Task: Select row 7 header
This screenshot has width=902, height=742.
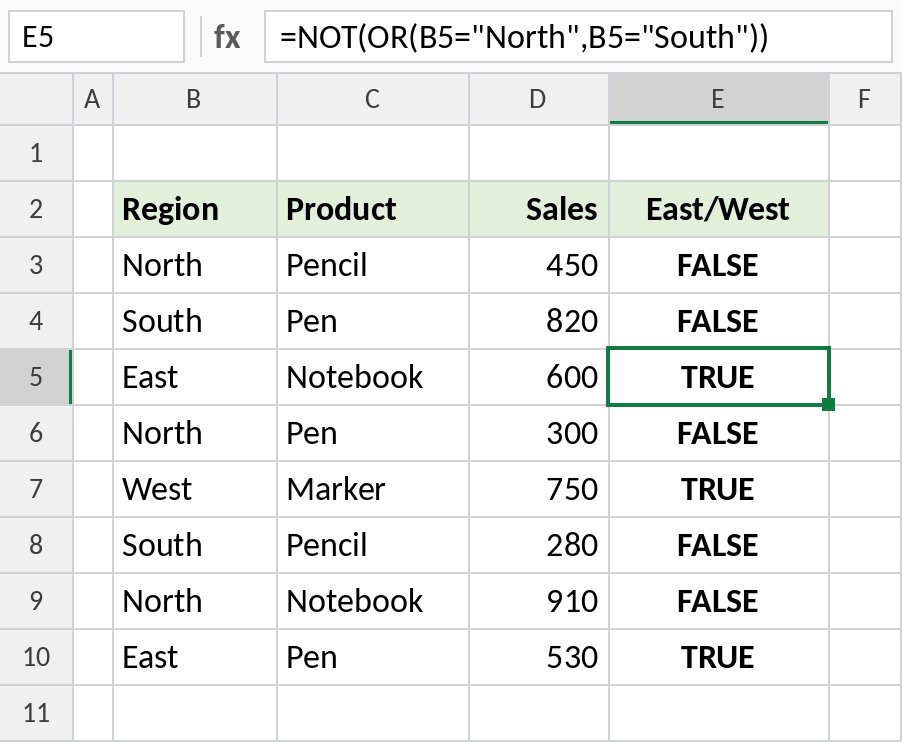Action: 36,489
